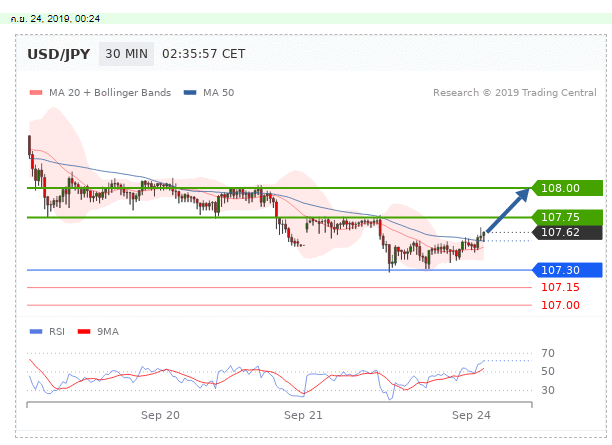This screenshot has height=445, width=612.
Task: Click the 107.00 support level label
Action: (x=560, y=305)
